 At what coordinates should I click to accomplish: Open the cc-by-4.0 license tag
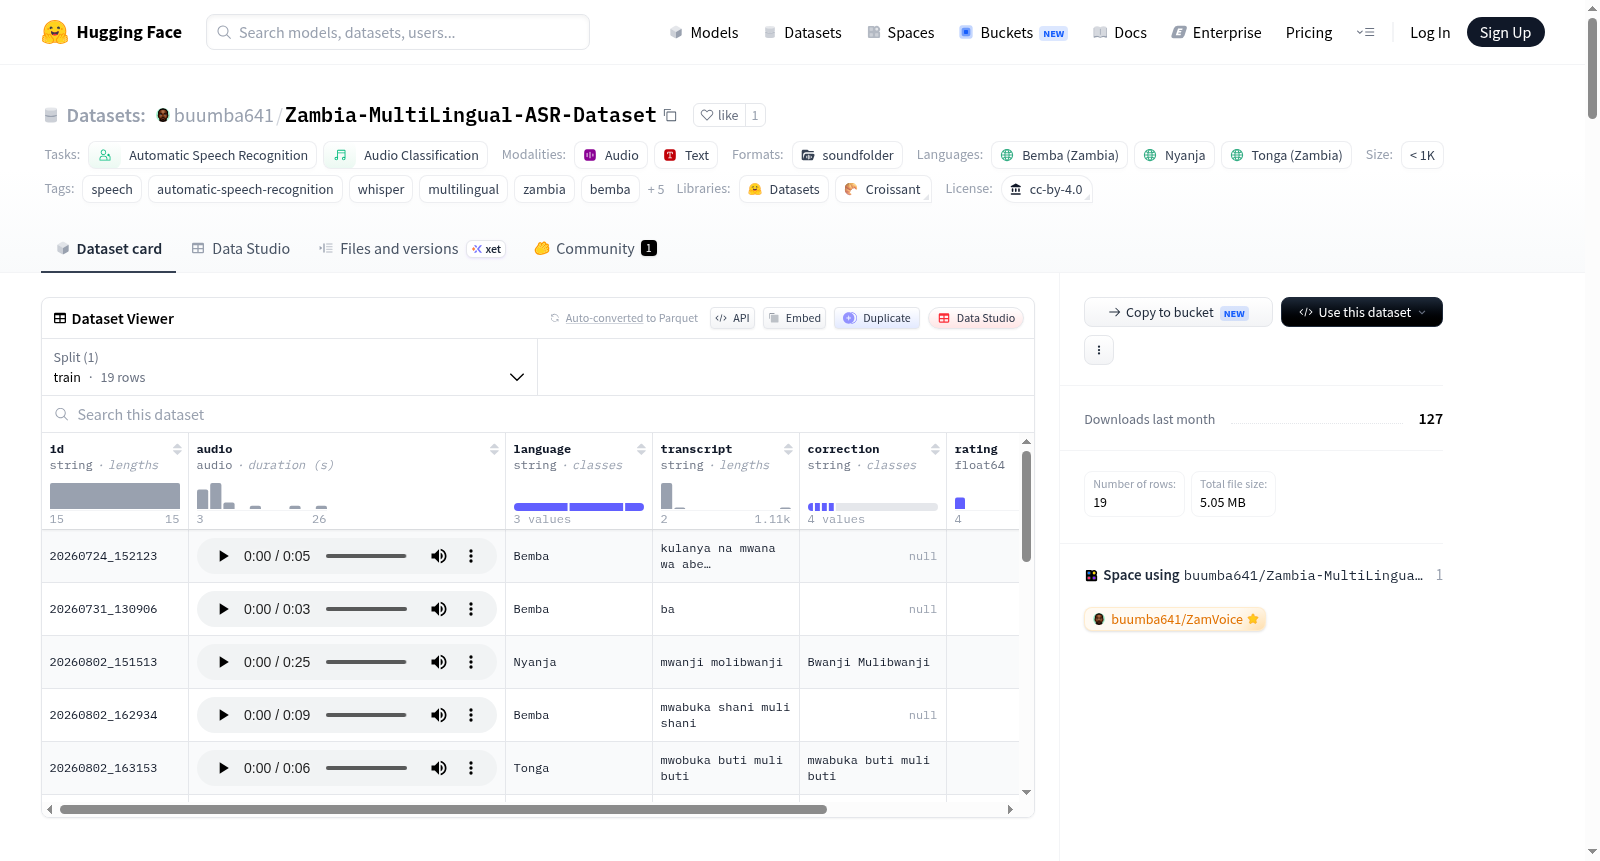1046,189
